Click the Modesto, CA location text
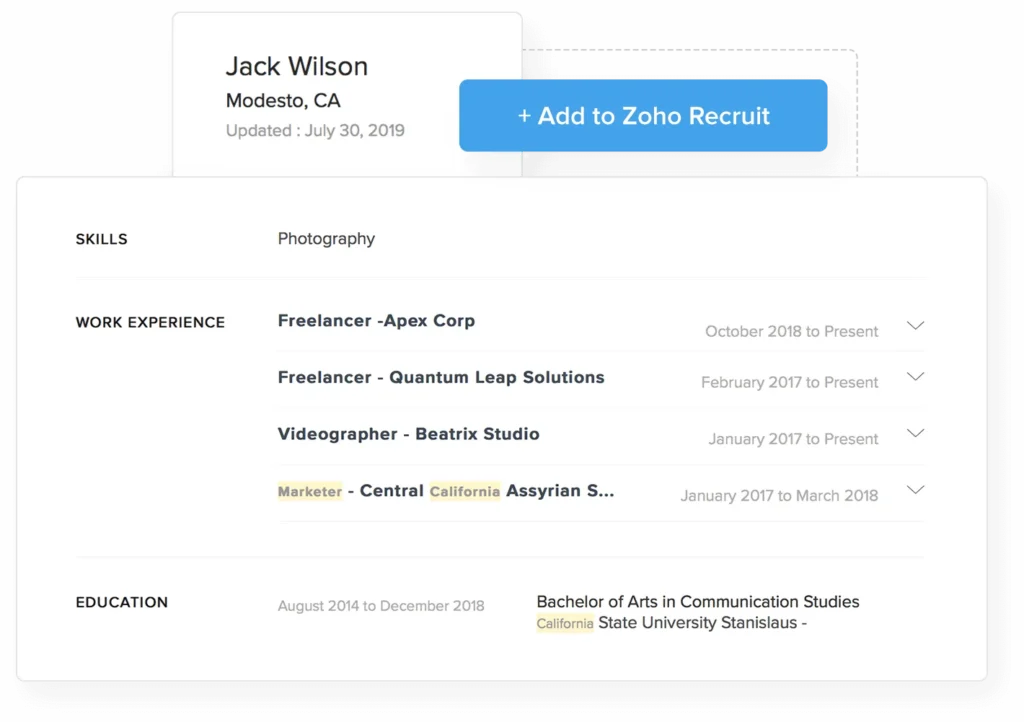 click(283, 101)
